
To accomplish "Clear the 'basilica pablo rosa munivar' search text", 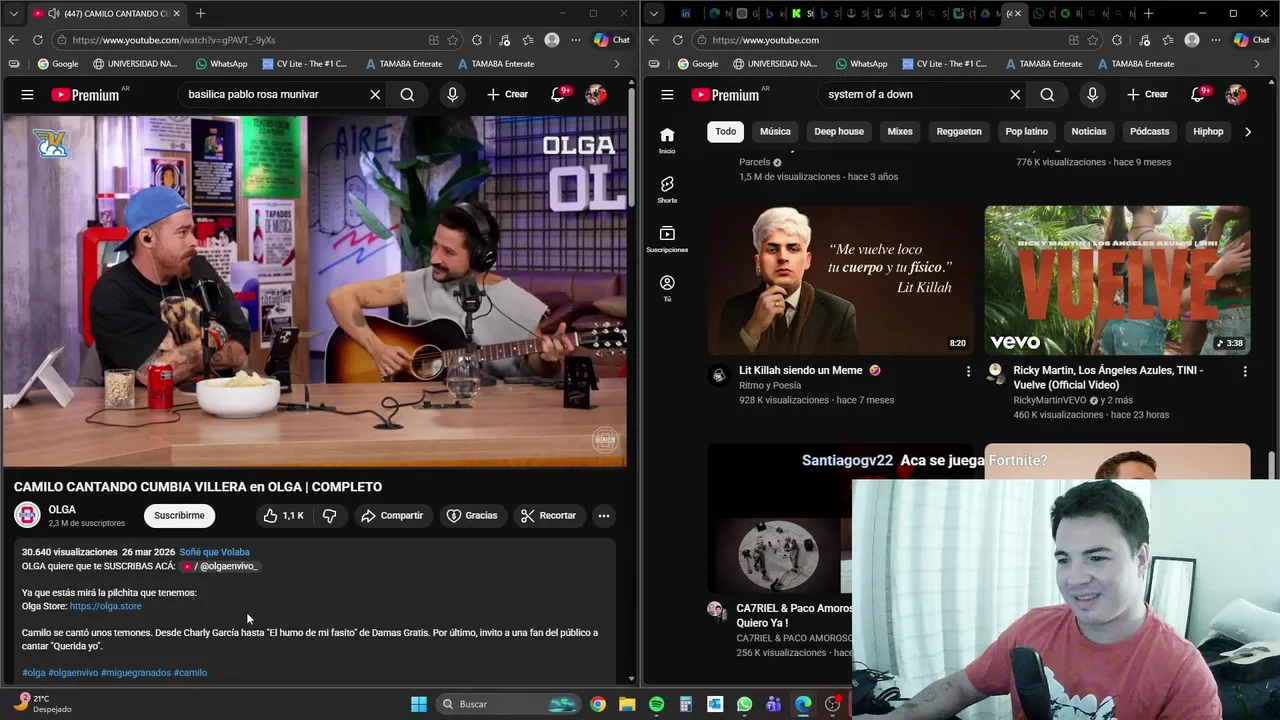I will pyautogui.click(x=375, y=94).
